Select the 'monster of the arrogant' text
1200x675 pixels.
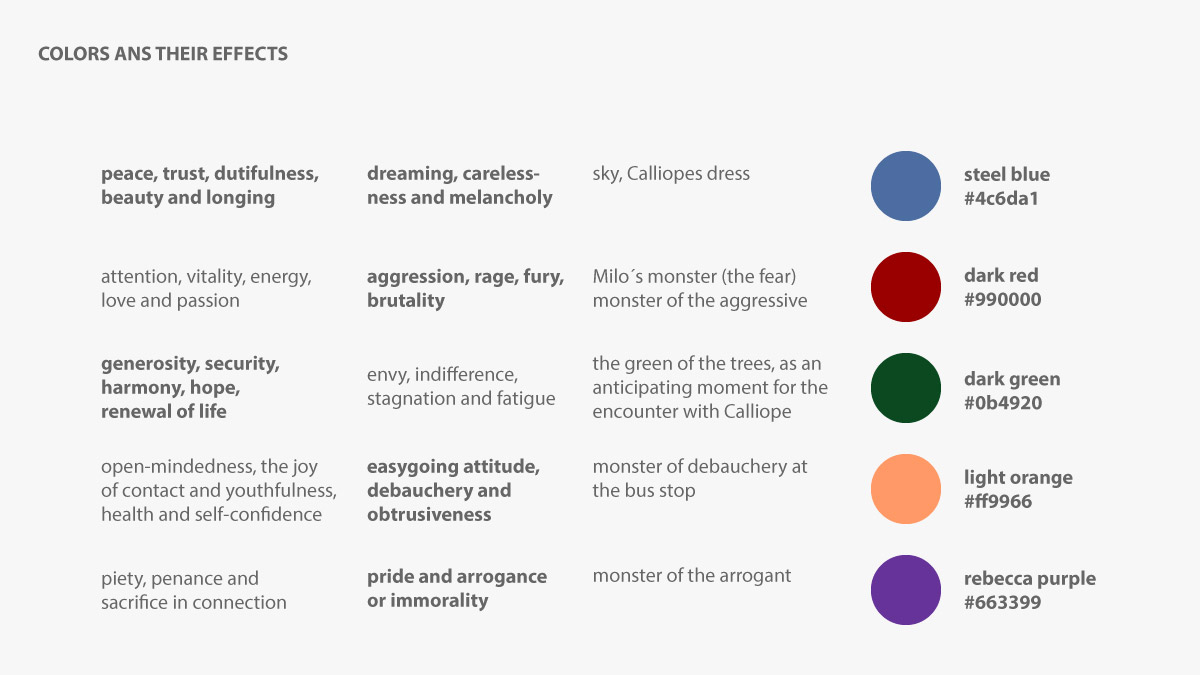(x=692, y=575)
